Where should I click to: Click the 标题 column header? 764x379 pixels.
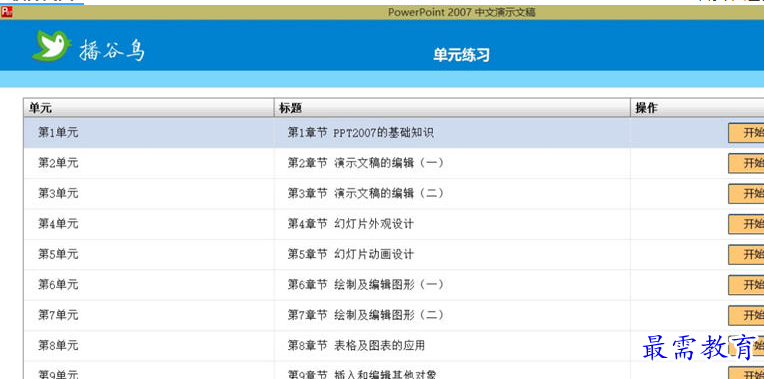(452, 108)
